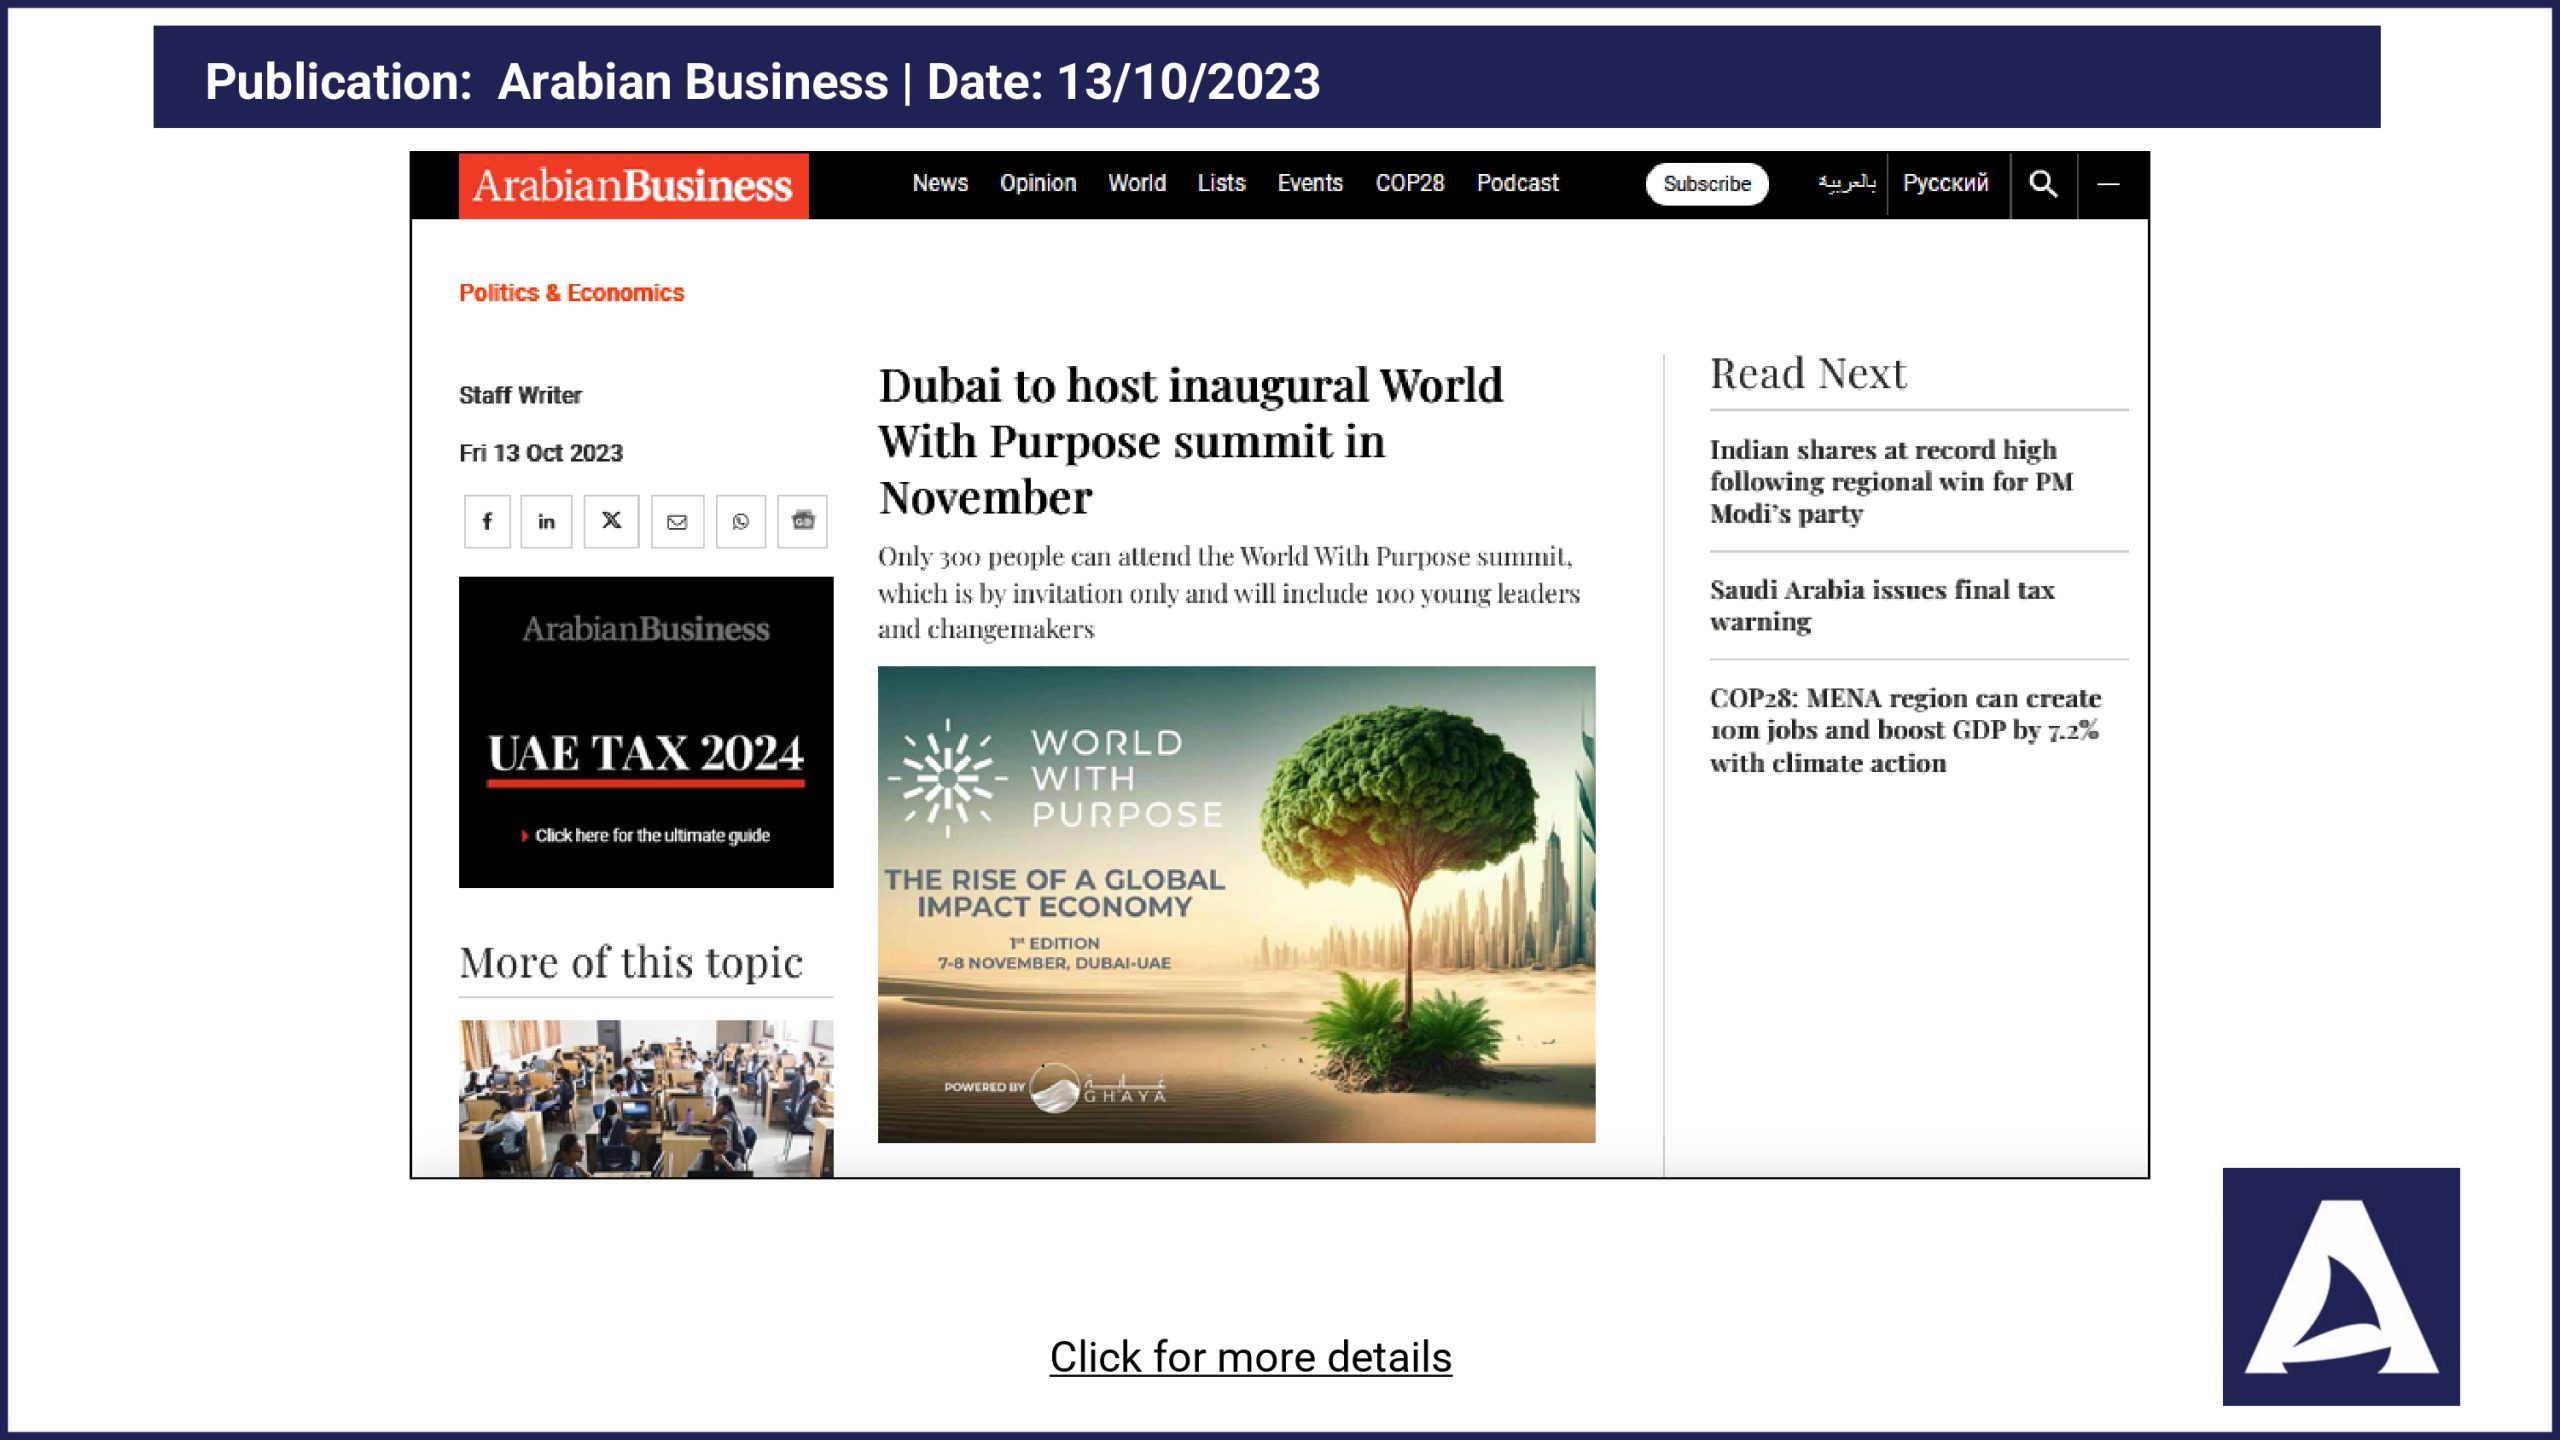This screenshot has width=2560, height=1440.
Task: Open the classroom thumbnail under More of this topic
Action: [x=646, y=1098]
